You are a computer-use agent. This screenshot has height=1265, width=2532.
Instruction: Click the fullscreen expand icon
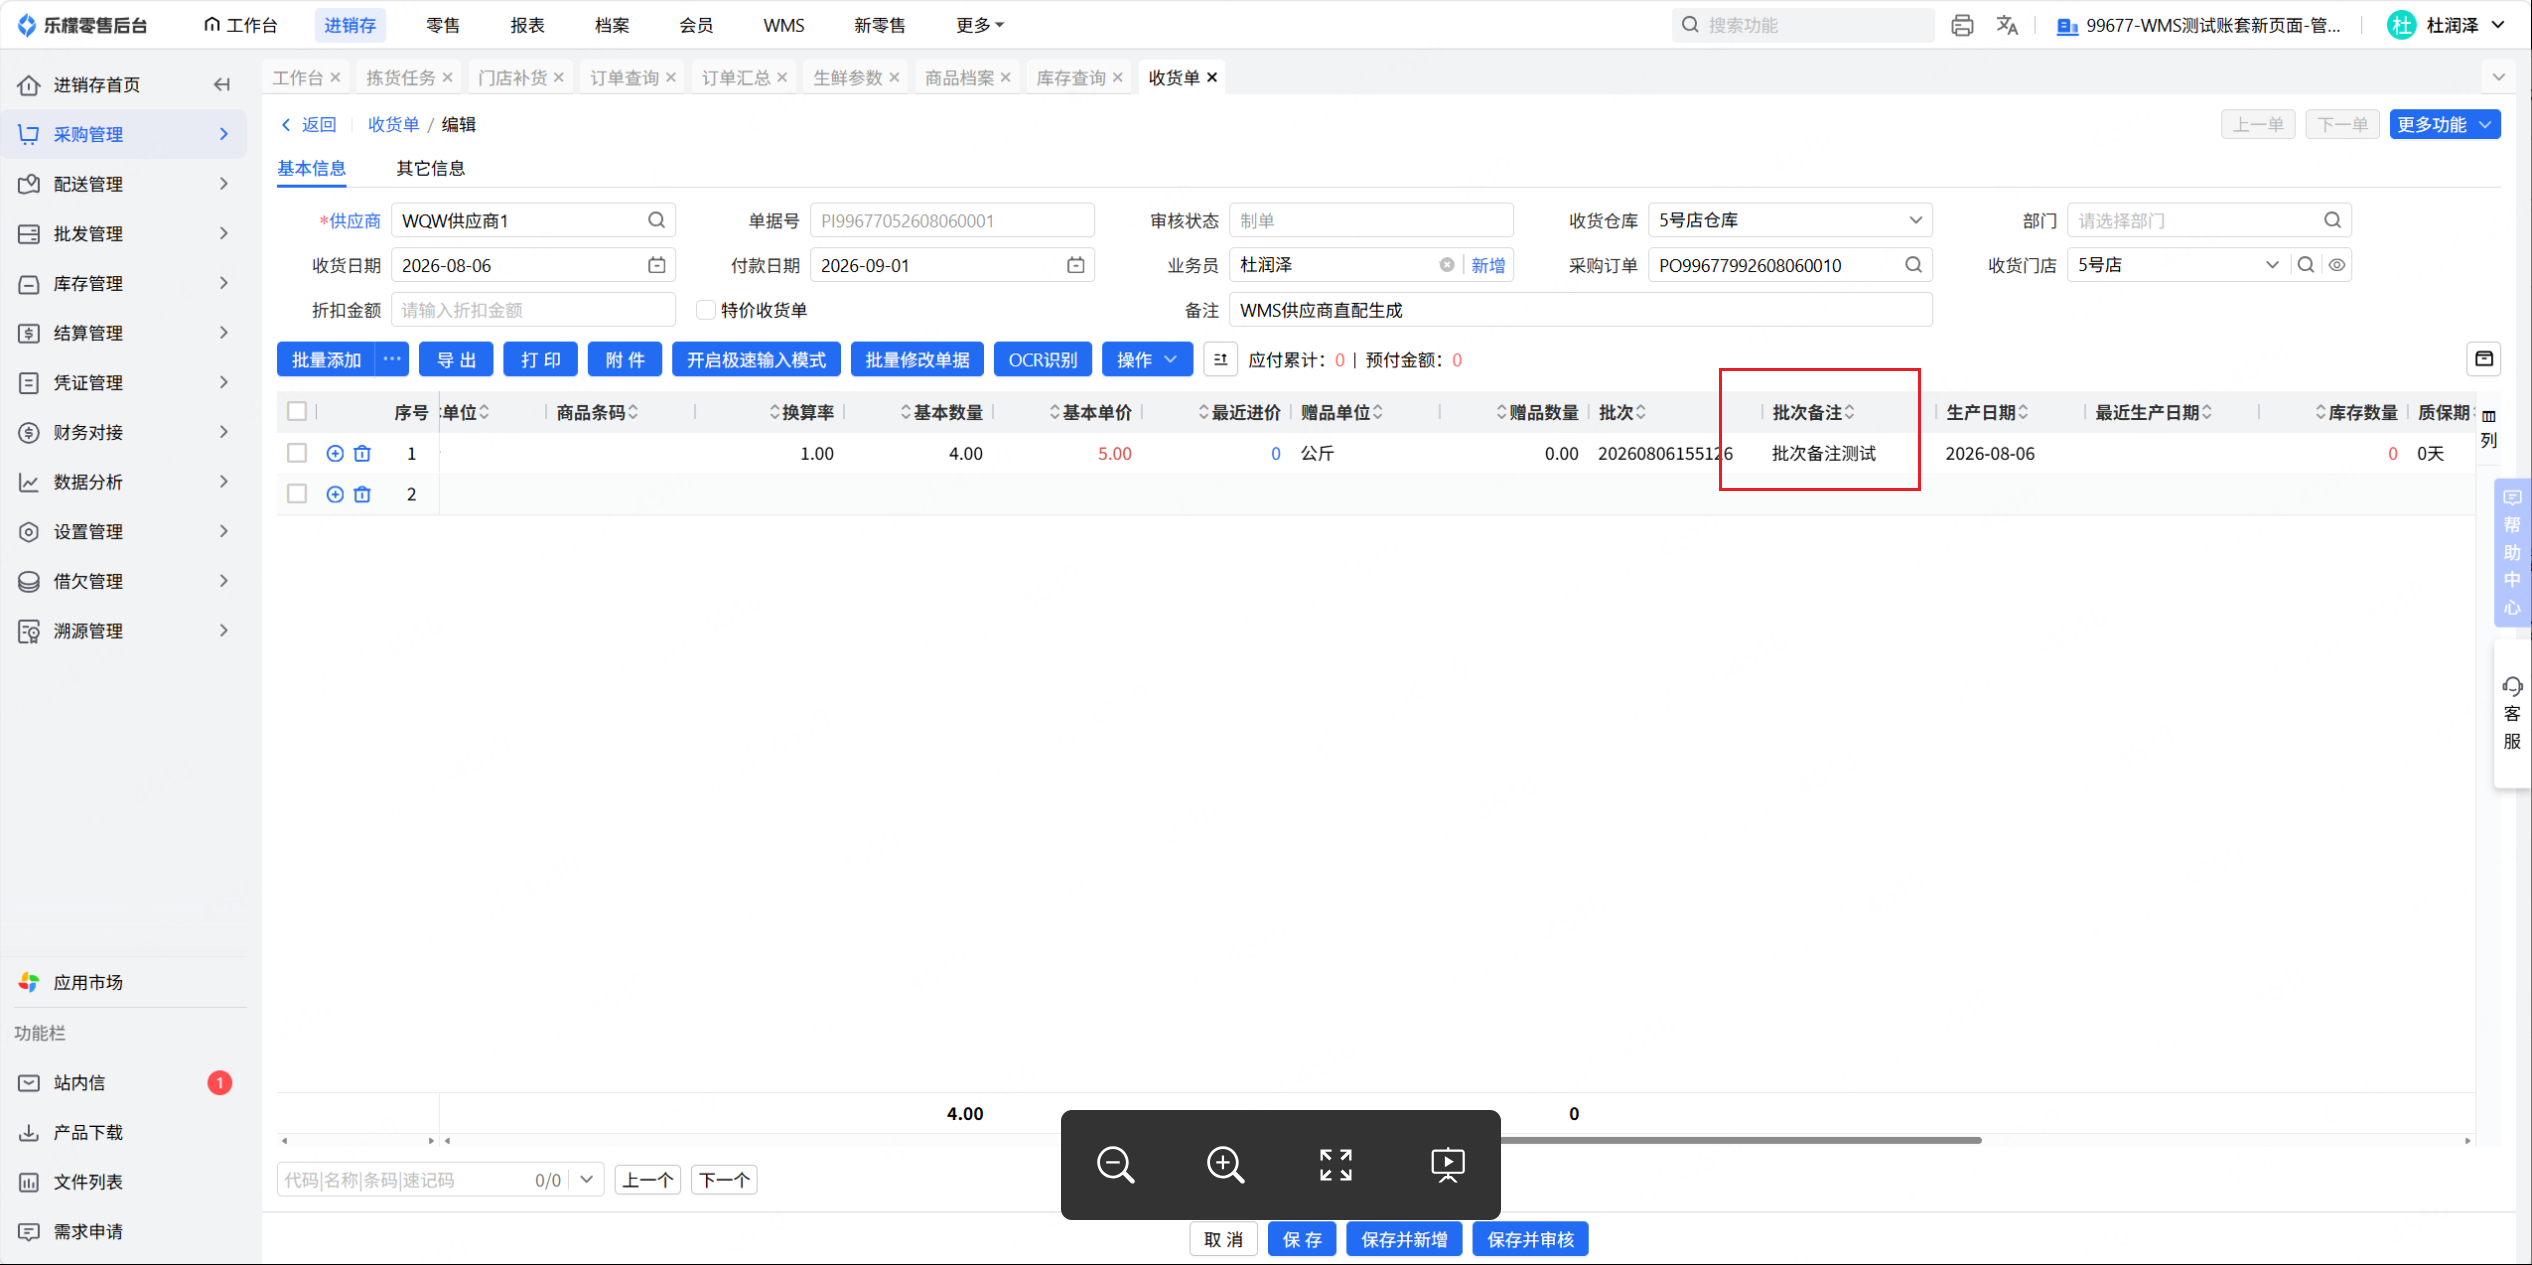pyautogui.click(x=1336, y=1165)
